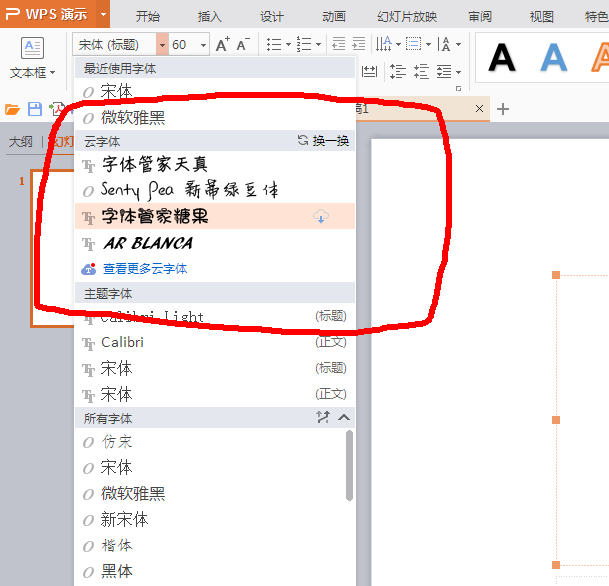Click the distributed alignment icon

click(369, 72)
